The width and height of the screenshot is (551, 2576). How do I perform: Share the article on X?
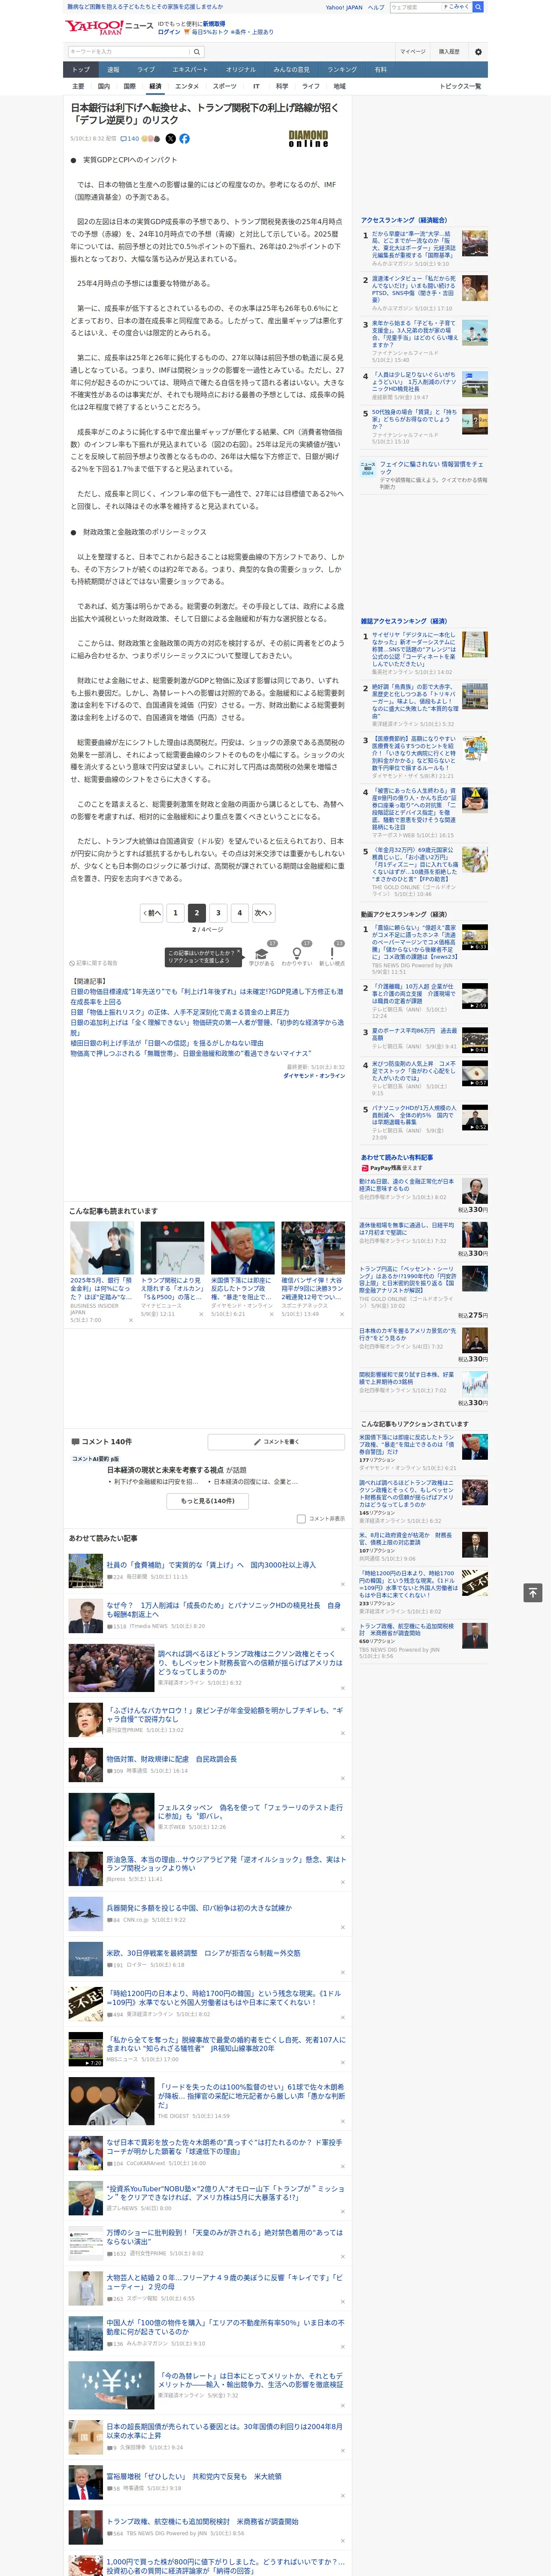pos(170,139)
